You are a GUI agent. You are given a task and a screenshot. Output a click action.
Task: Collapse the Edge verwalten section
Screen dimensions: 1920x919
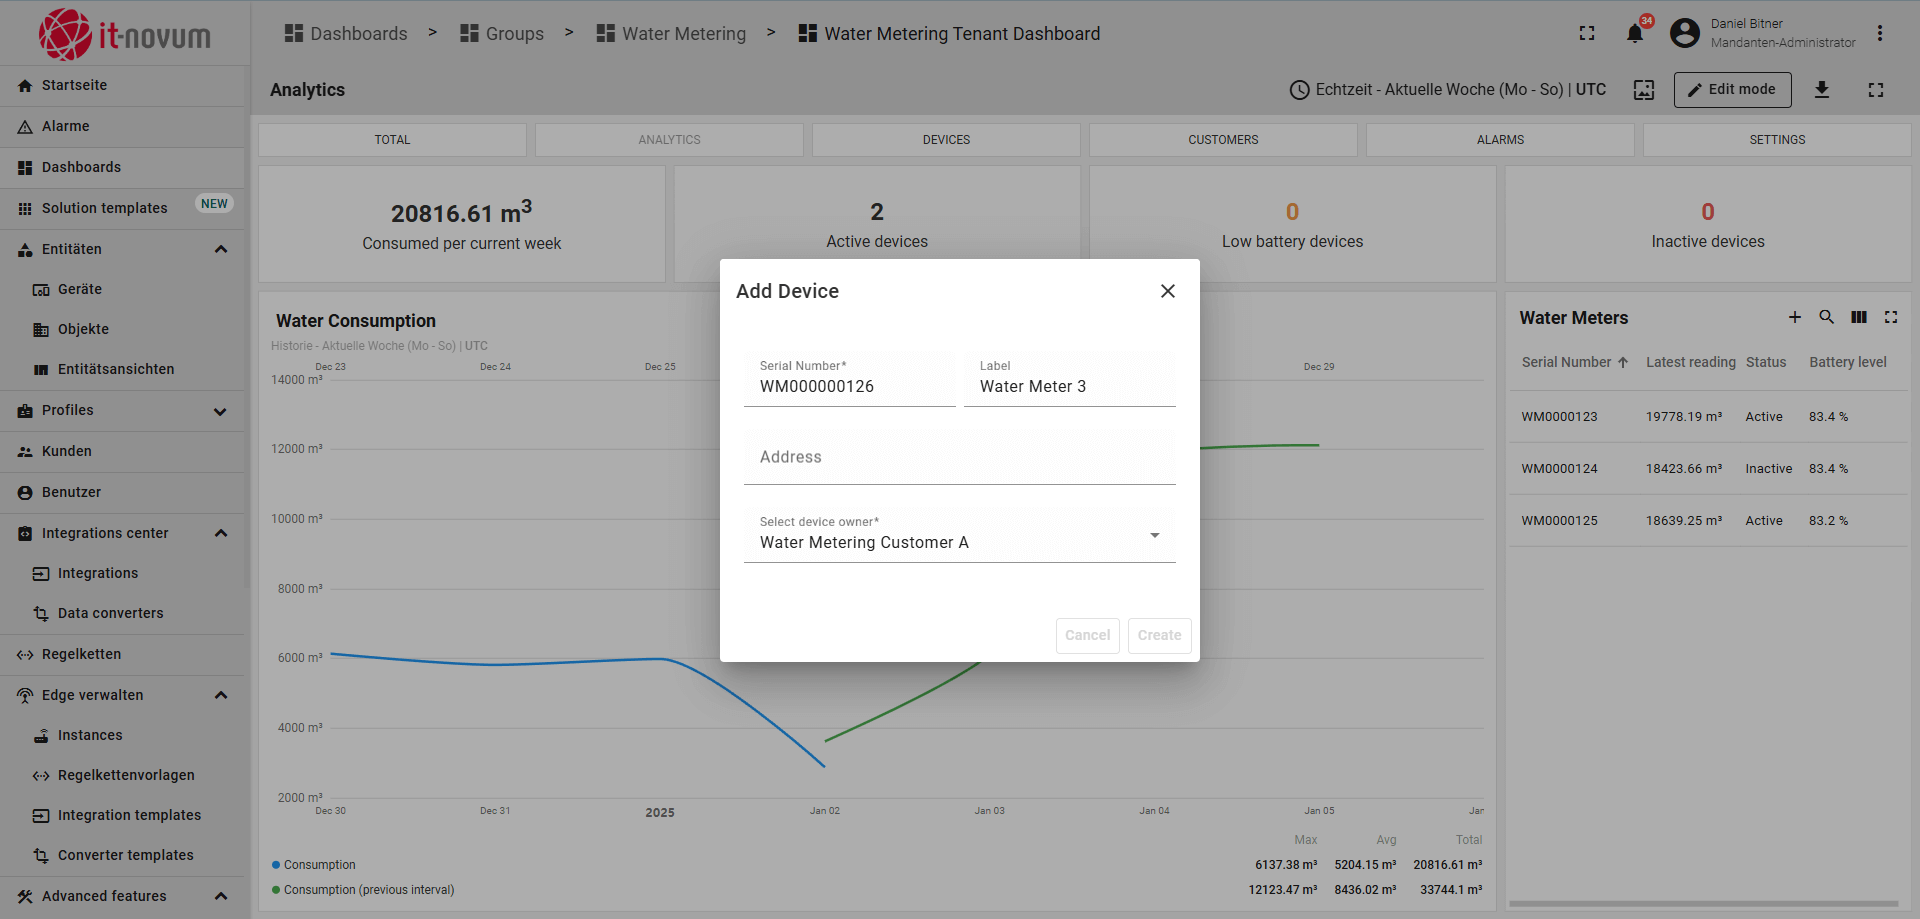point(221,695)
